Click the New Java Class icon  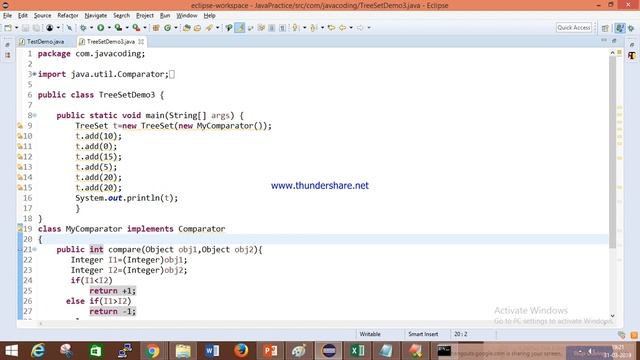coord(168,28)
